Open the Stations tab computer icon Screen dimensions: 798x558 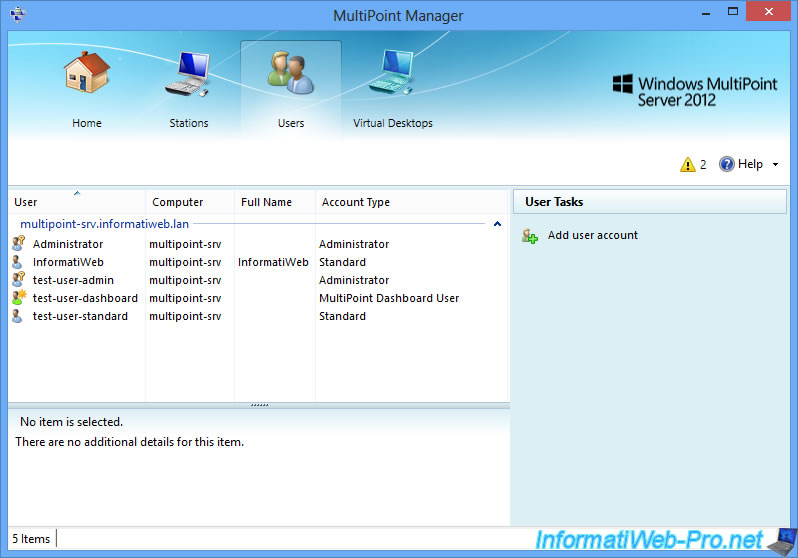188,77
